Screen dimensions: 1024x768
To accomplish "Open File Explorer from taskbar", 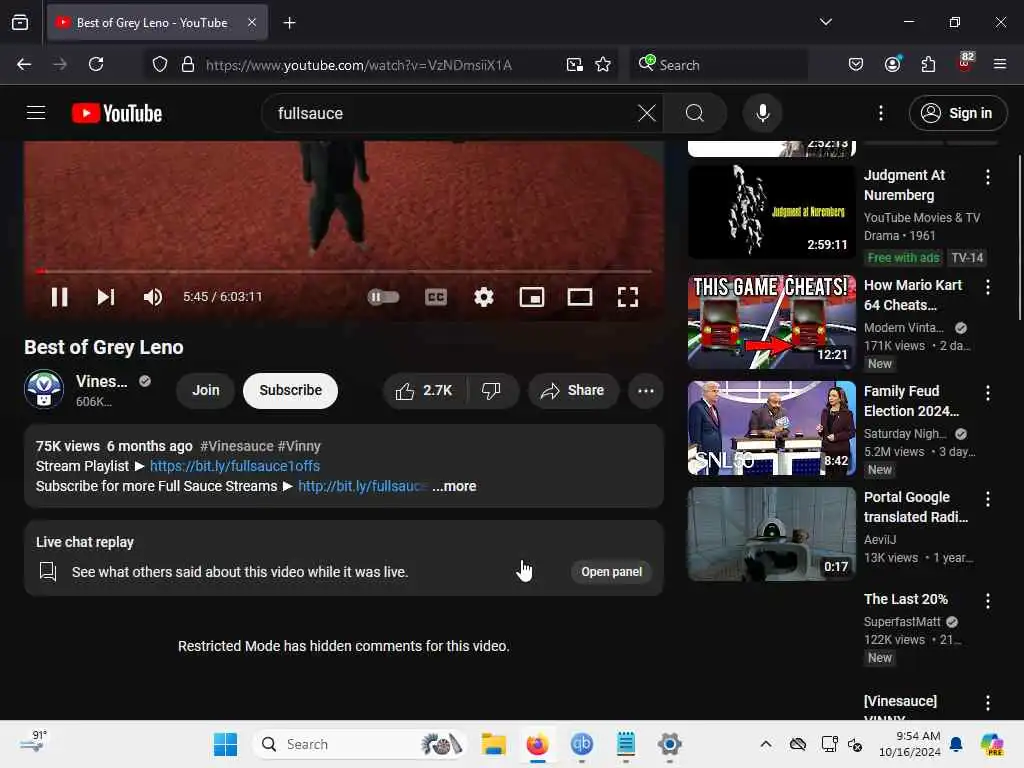I will click(494, 744).
